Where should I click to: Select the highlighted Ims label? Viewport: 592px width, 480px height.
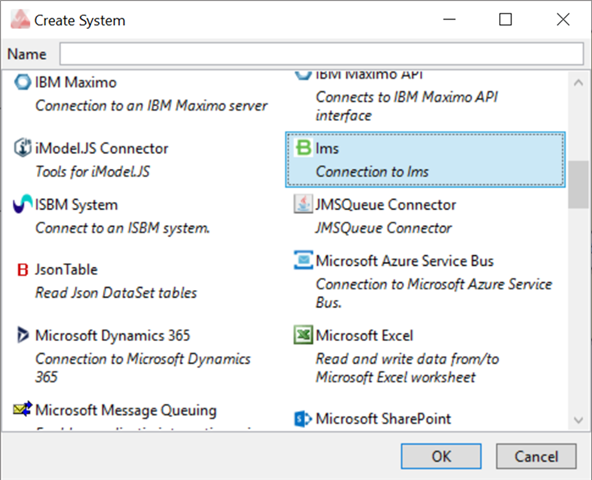(327, 148)
